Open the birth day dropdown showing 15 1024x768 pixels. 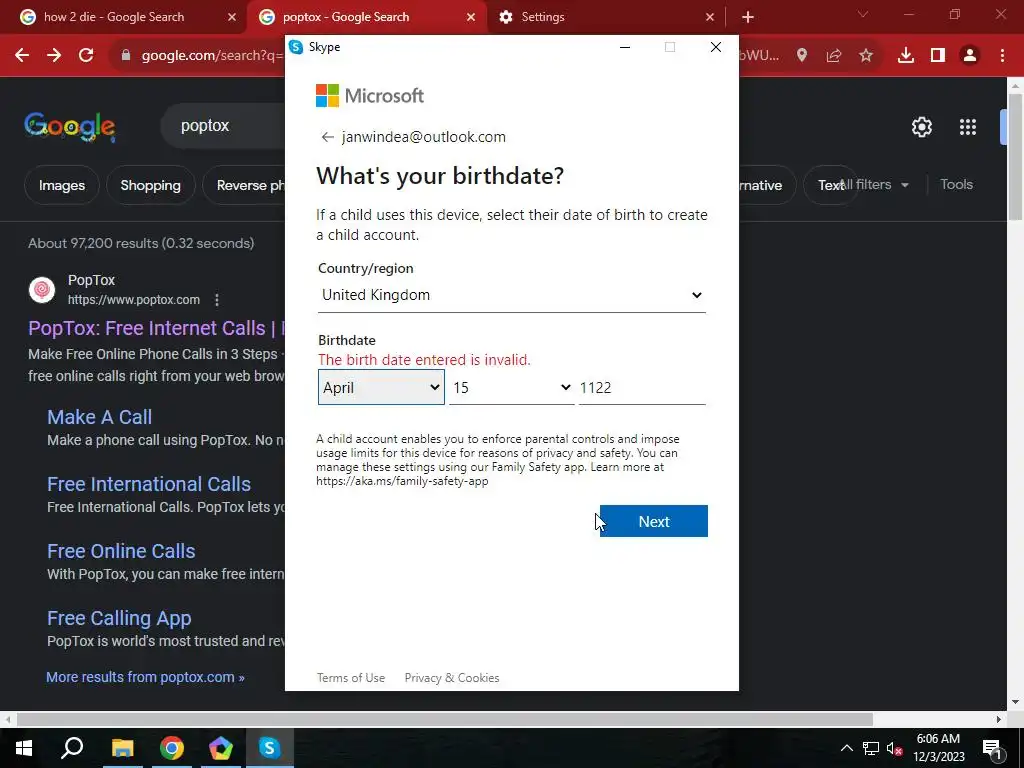coord(511,387)
